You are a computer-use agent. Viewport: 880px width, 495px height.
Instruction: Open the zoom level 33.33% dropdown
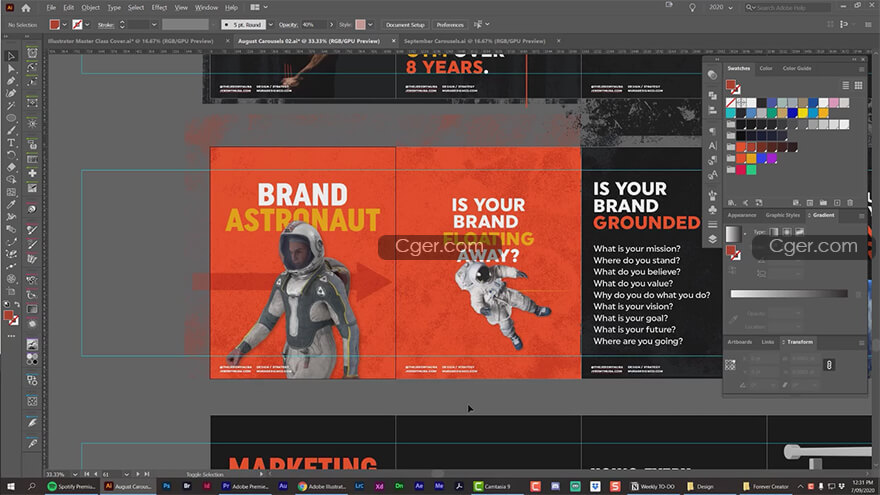tap(75, 474)
